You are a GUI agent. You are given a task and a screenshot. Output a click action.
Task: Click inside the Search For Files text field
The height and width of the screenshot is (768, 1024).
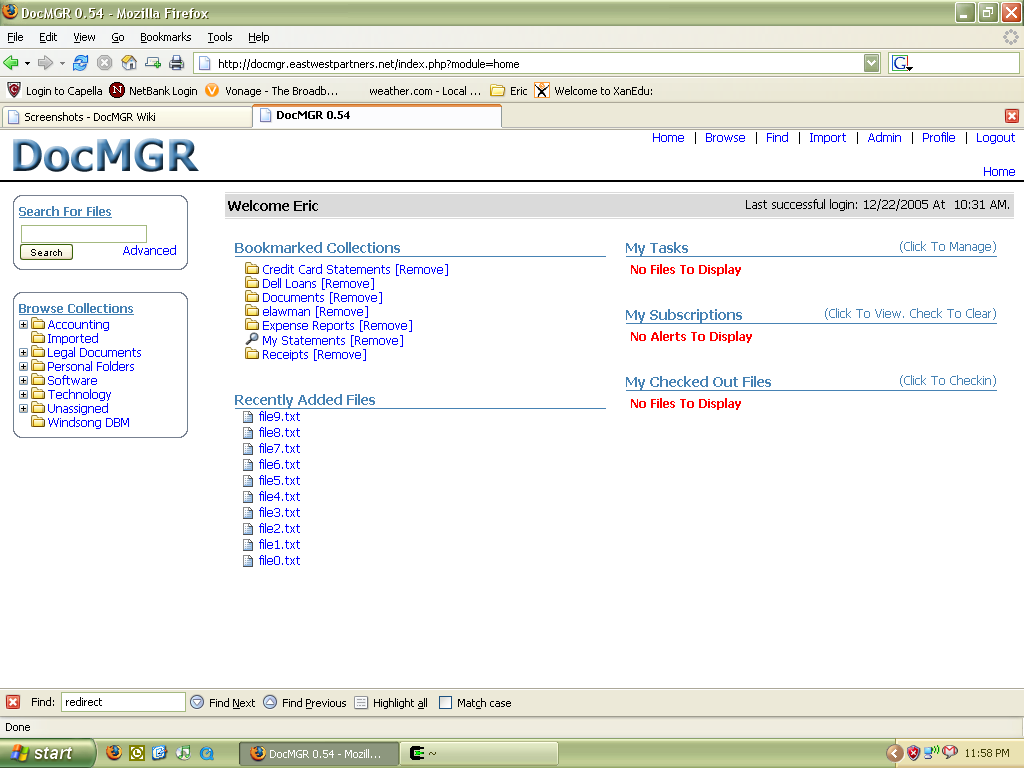pos(83,232)
